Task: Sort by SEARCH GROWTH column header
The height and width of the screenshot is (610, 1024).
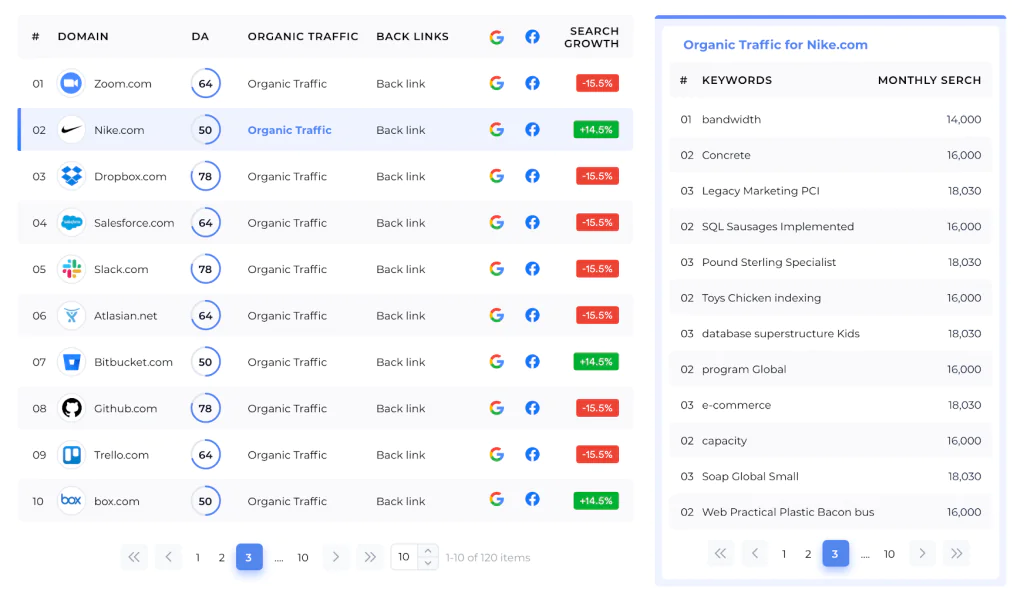Action: pos(591,37)
